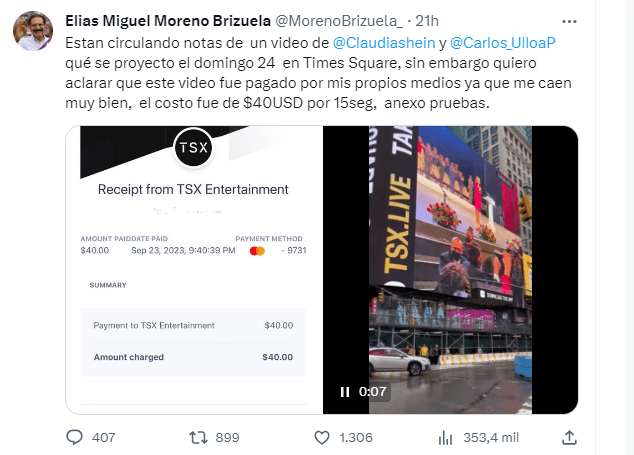Viewport: 634px width, 455px height.
Task: Pause the Times Square video
Action: coord(345,392)
